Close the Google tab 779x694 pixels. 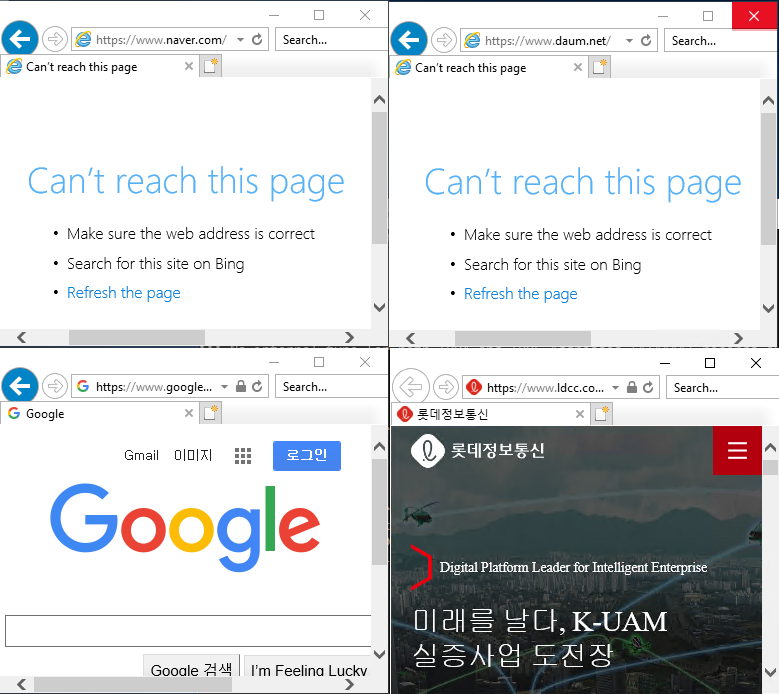click(189, 413)
